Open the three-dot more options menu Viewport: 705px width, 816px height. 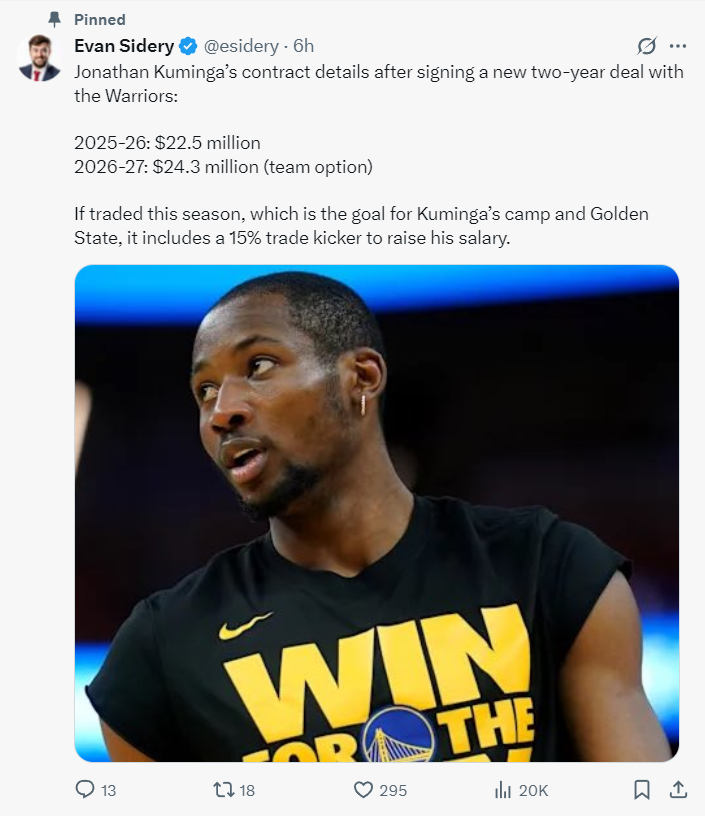677,46
